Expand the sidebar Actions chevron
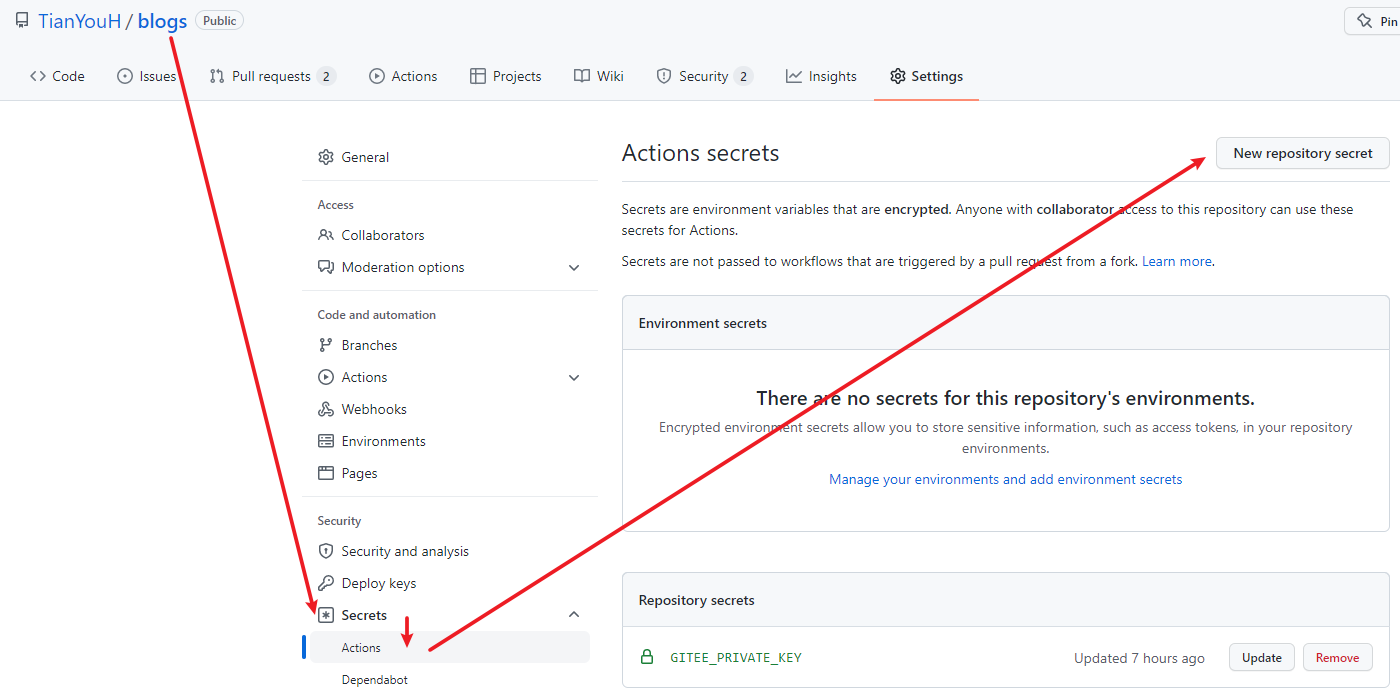 pos(574,377)
